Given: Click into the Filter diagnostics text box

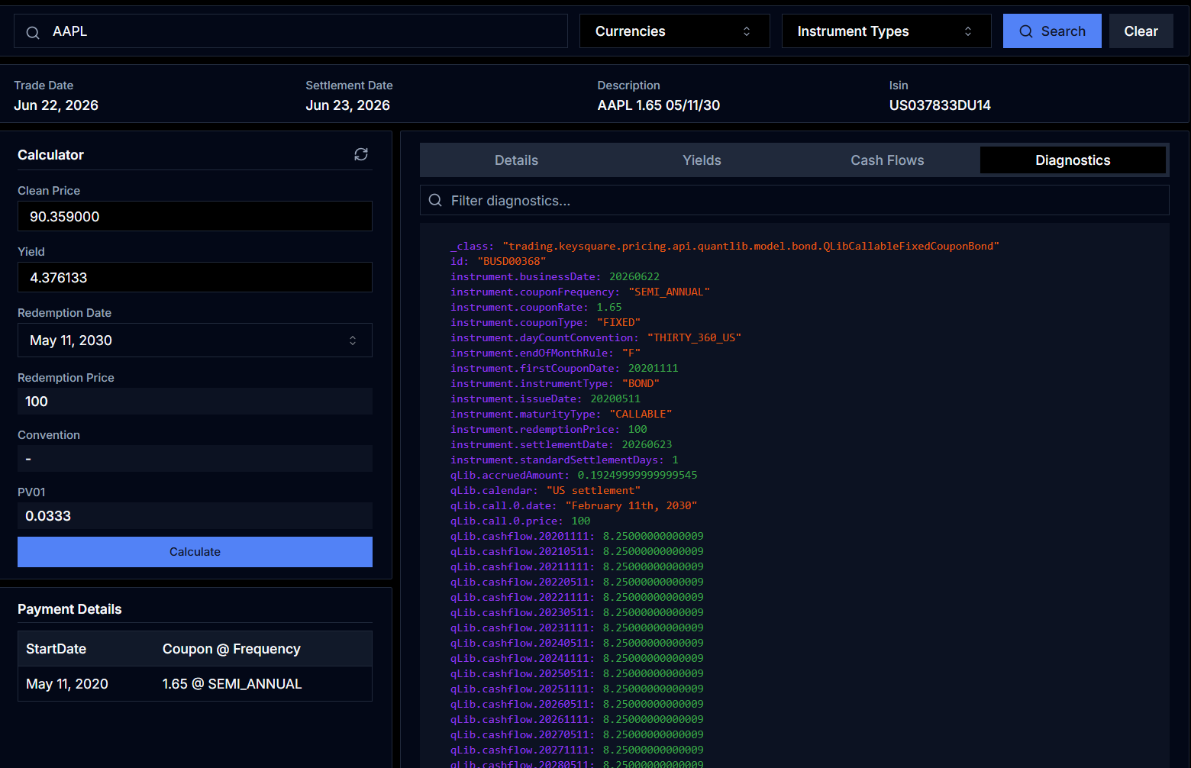Looking at the screenshot, I should [795, 201].
